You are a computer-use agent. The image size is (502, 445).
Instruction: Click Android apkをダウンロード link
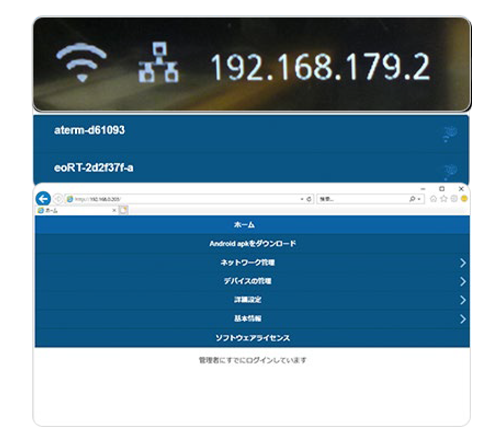coord(252,244)
